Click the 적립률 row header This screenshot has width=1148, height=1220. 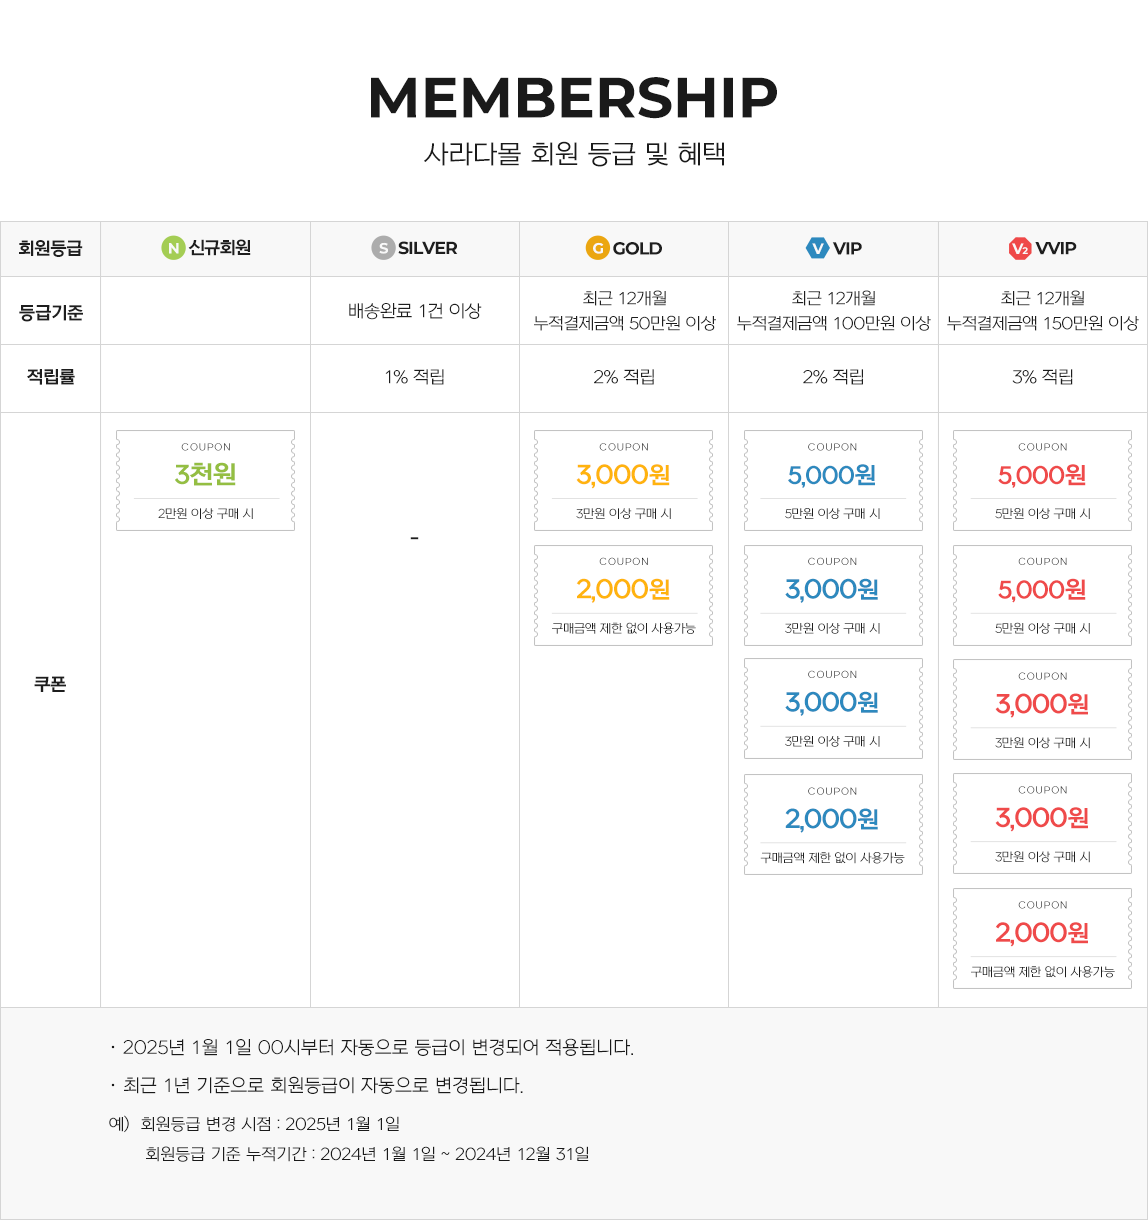pyautogui.click(x=50, y=377)
